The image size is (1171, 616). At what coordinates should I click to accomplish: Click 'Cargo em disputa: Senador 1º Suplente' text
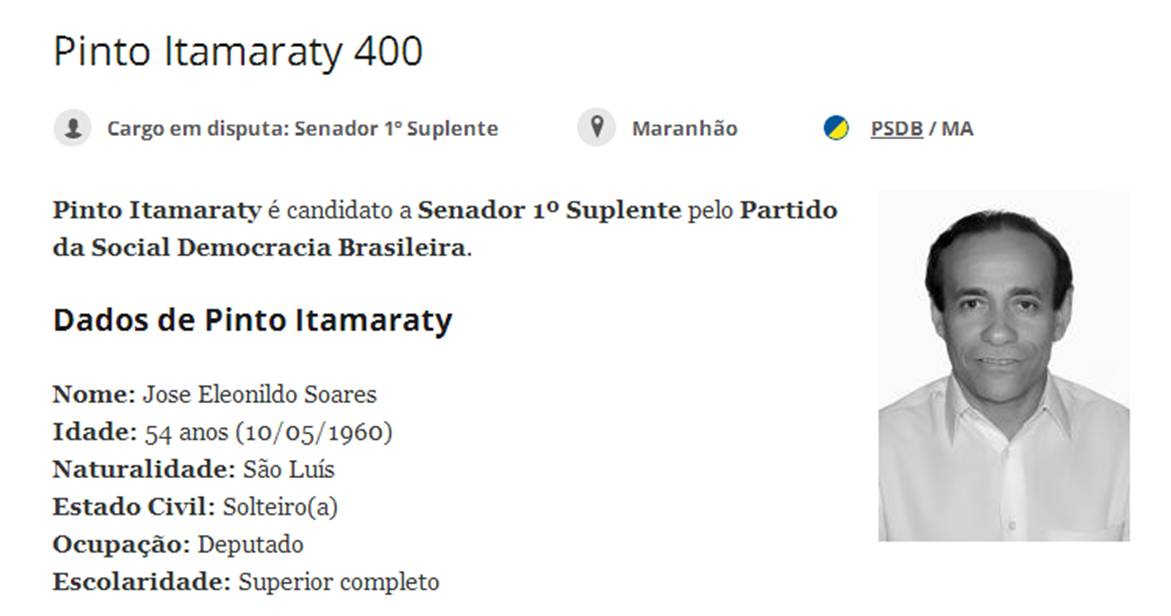302,129
